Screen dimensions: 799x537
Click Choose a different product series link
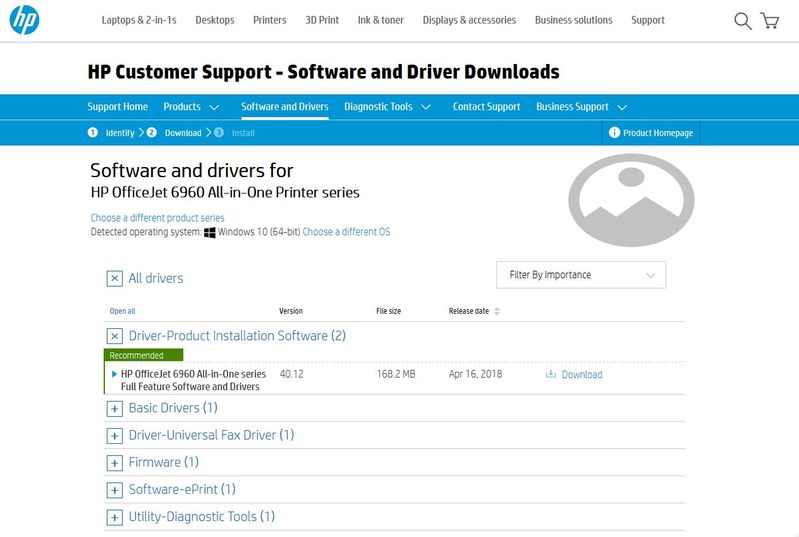[157, 218]
